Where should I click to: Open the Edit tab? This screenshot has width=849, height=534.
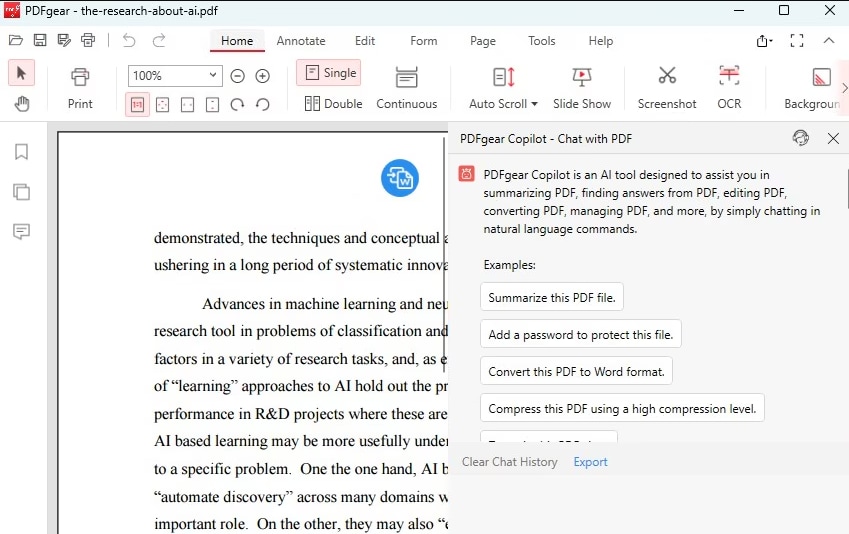[365, 41]
